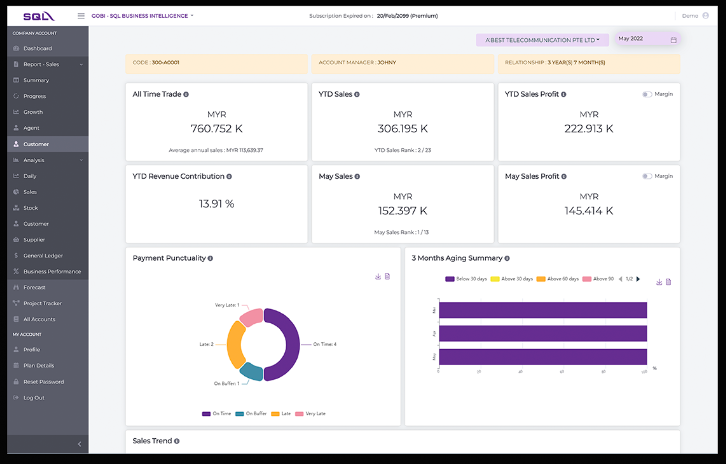Viewport: 726px width, 464px height.
Task: Toggle the Very Late legend entry
Action: (x=310, y=414)
